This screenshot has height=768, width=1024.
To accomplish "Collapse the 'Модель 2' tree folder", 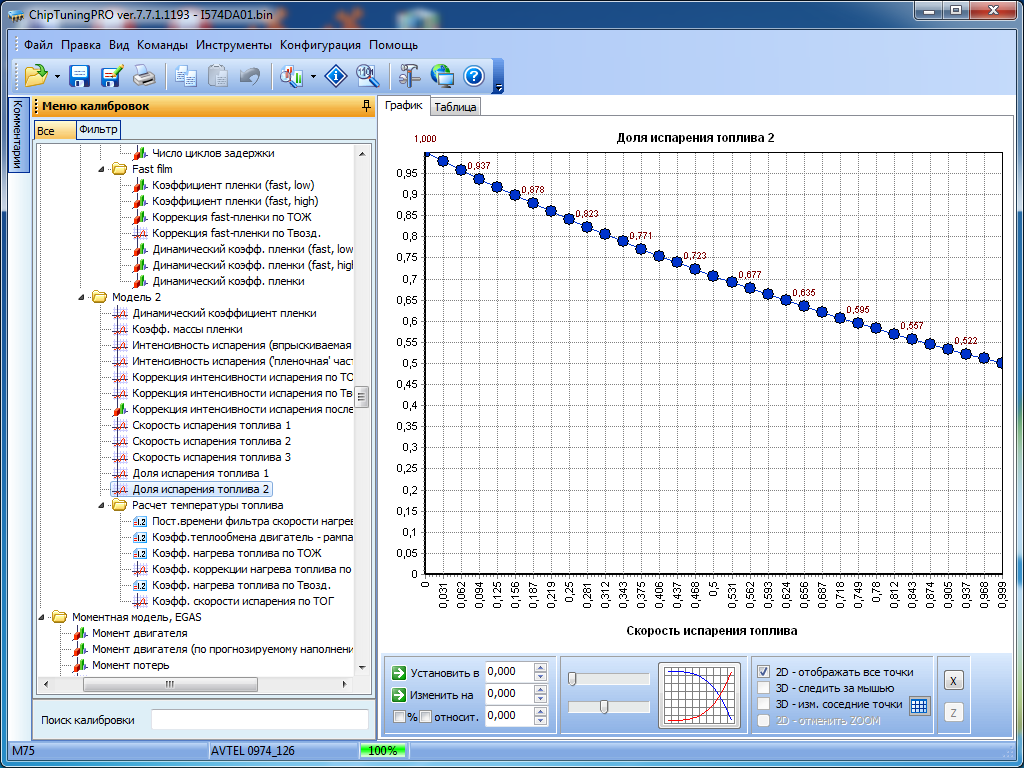I will [83, 297].
